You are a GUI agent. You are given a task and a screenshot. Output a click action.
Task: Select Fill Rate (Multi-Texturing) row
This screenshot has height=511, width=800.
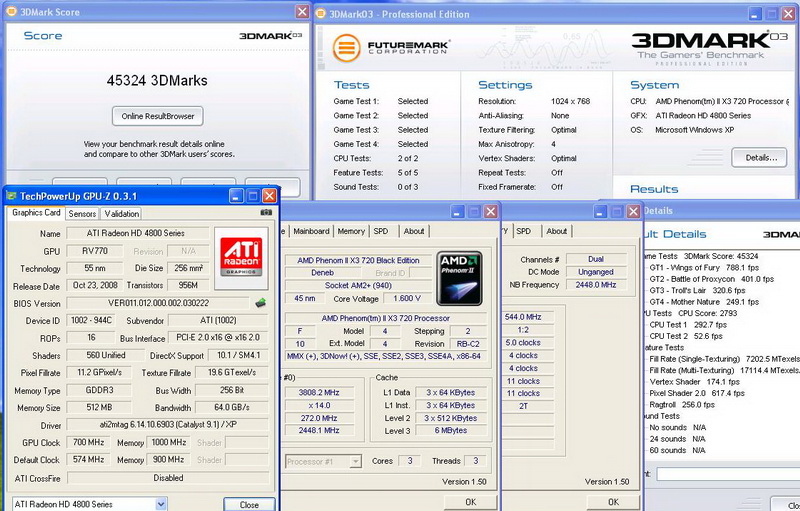click(x=724, y=370)
